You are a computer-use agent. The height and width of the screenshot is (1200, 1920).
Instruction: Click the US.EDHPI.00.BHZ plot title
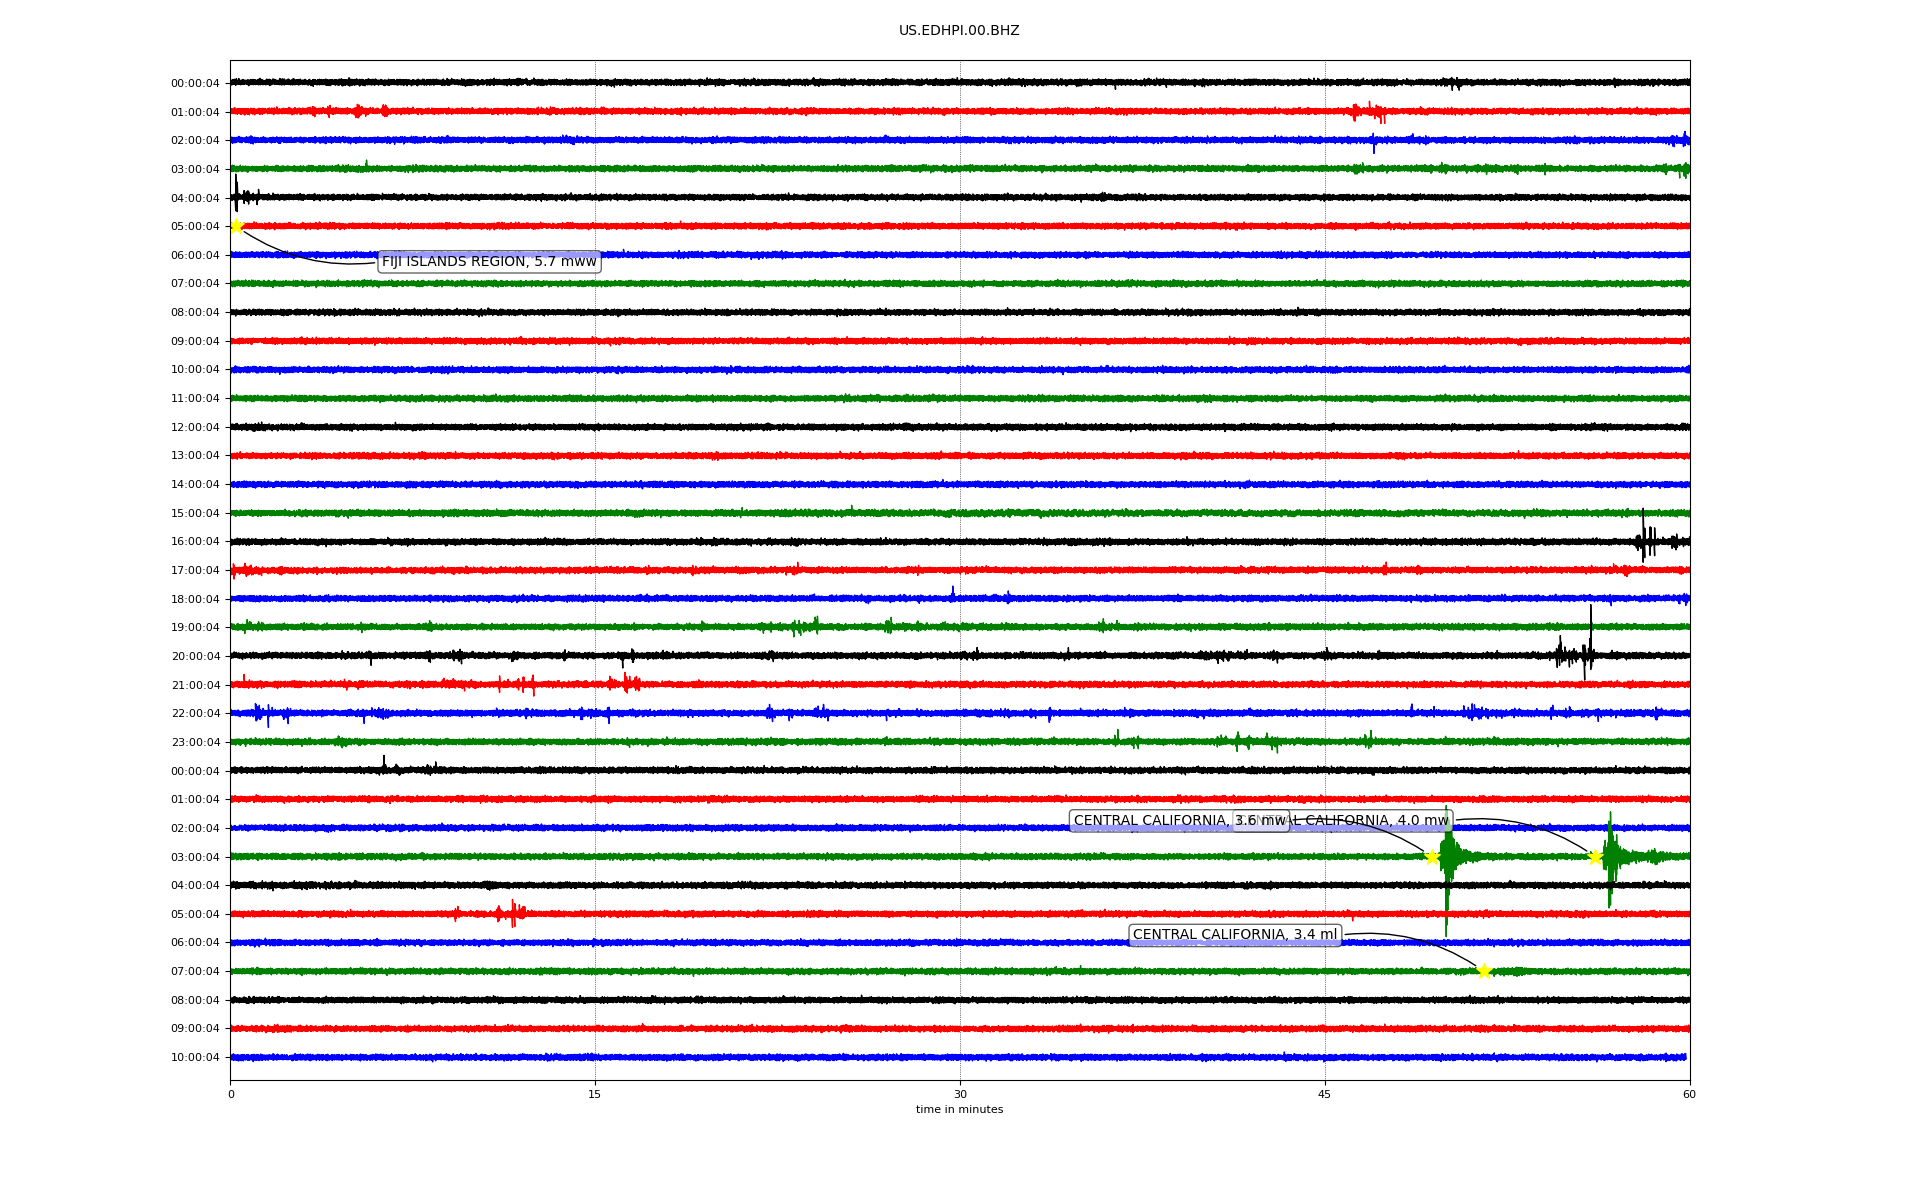coord(959,31)
